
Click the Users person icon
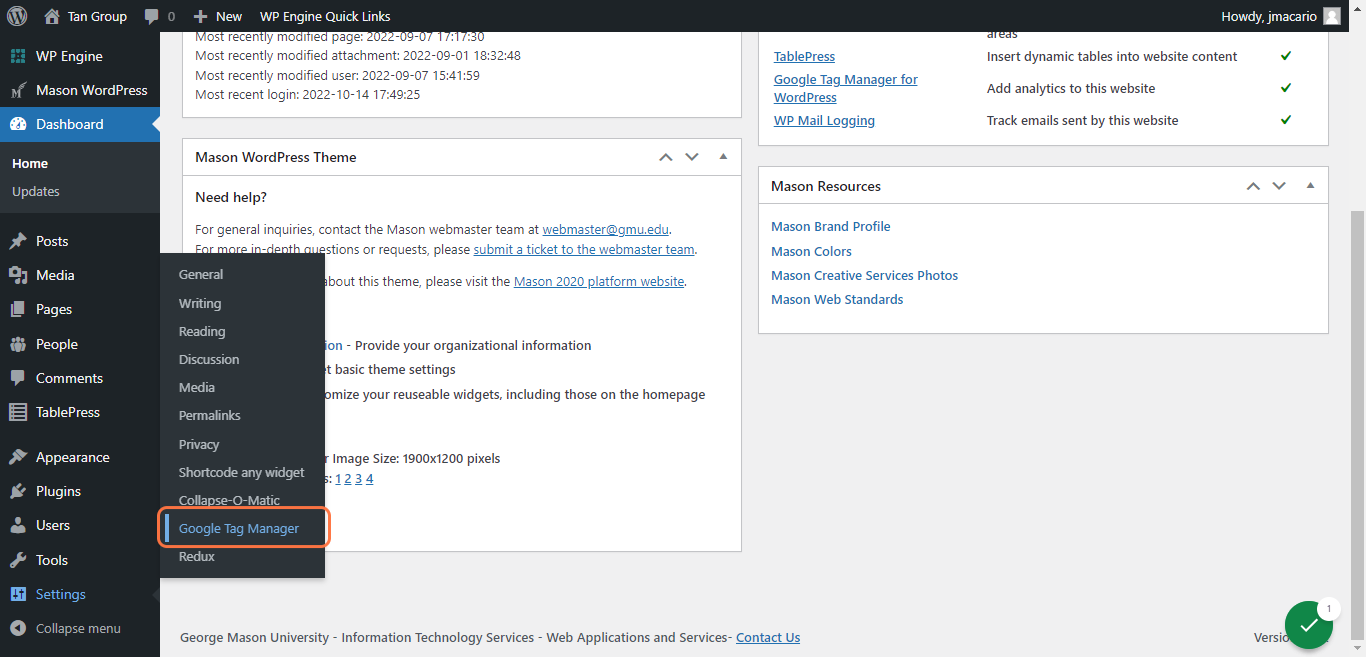[18, 525]
